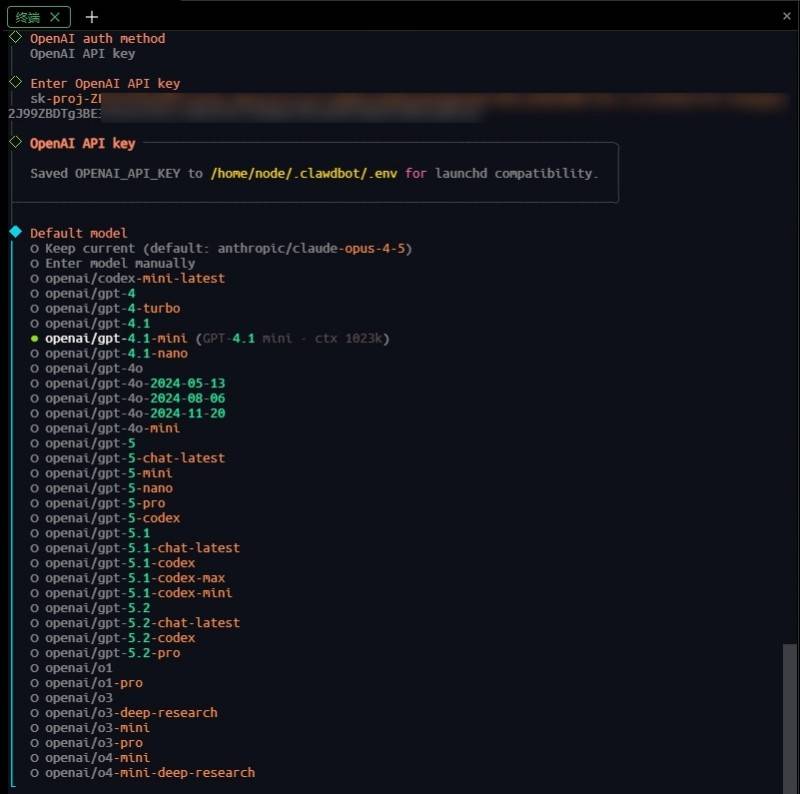Choose openai/gpt-4o-2024-11-20 model

pos(128,413)
